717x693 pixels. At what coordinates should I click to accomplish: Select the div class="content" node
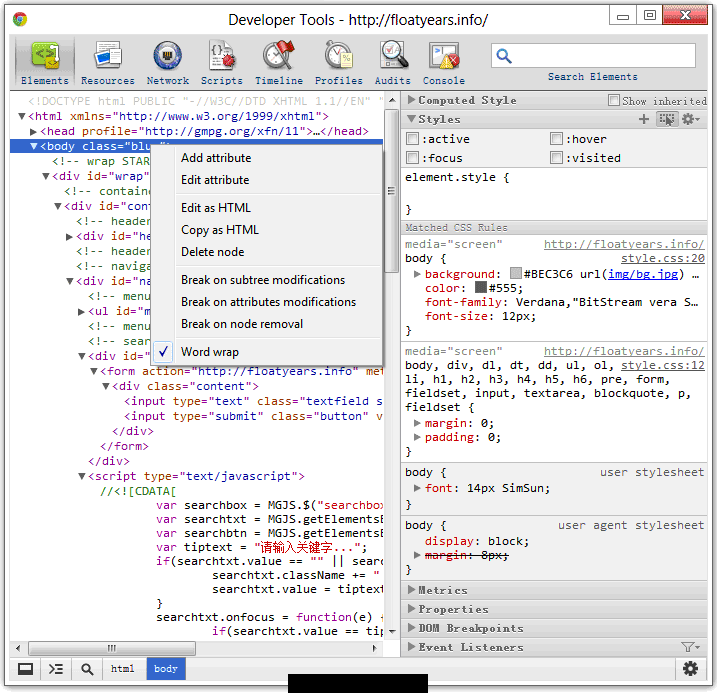click(185, 386)
